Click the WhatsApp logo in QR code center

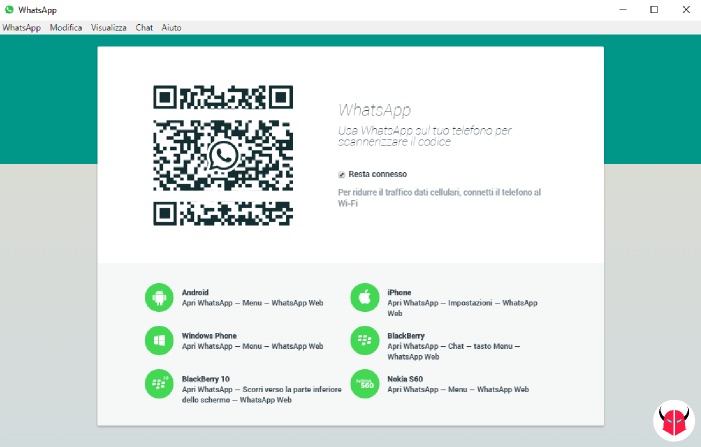[223, 156]
